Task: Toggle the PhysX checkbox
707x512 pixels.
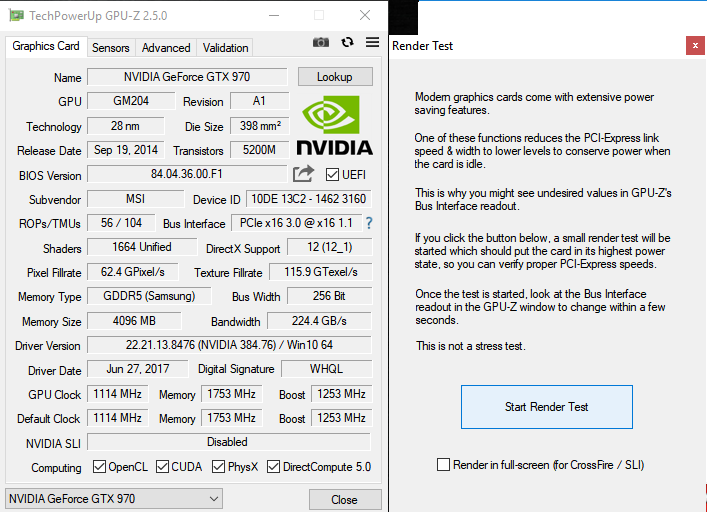Action: 219,466
